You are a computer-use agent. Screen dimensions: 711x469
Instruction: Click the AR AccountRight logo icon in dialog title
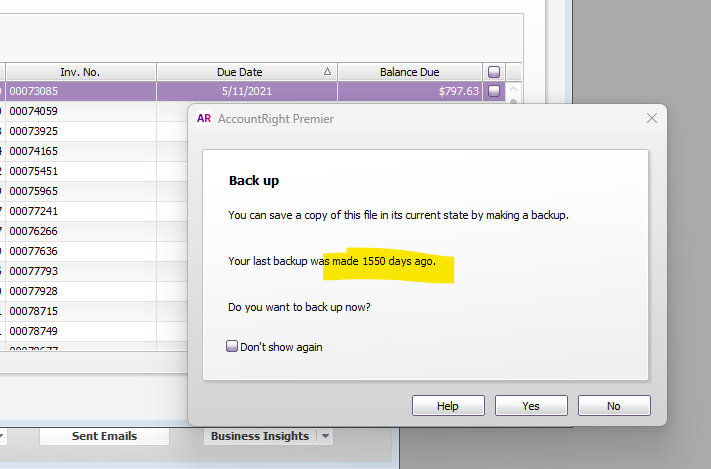pos(204,119)
